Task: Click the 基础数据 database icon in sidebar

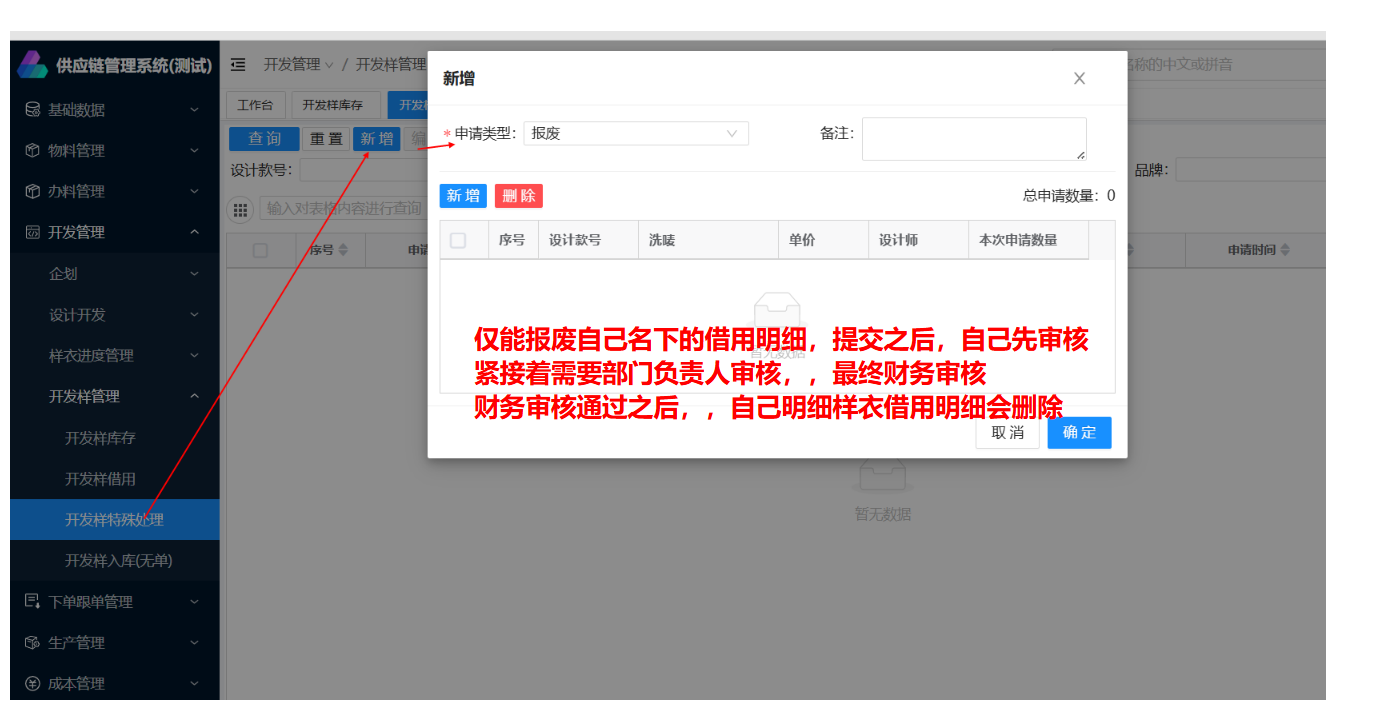Action: pos(32,110)
